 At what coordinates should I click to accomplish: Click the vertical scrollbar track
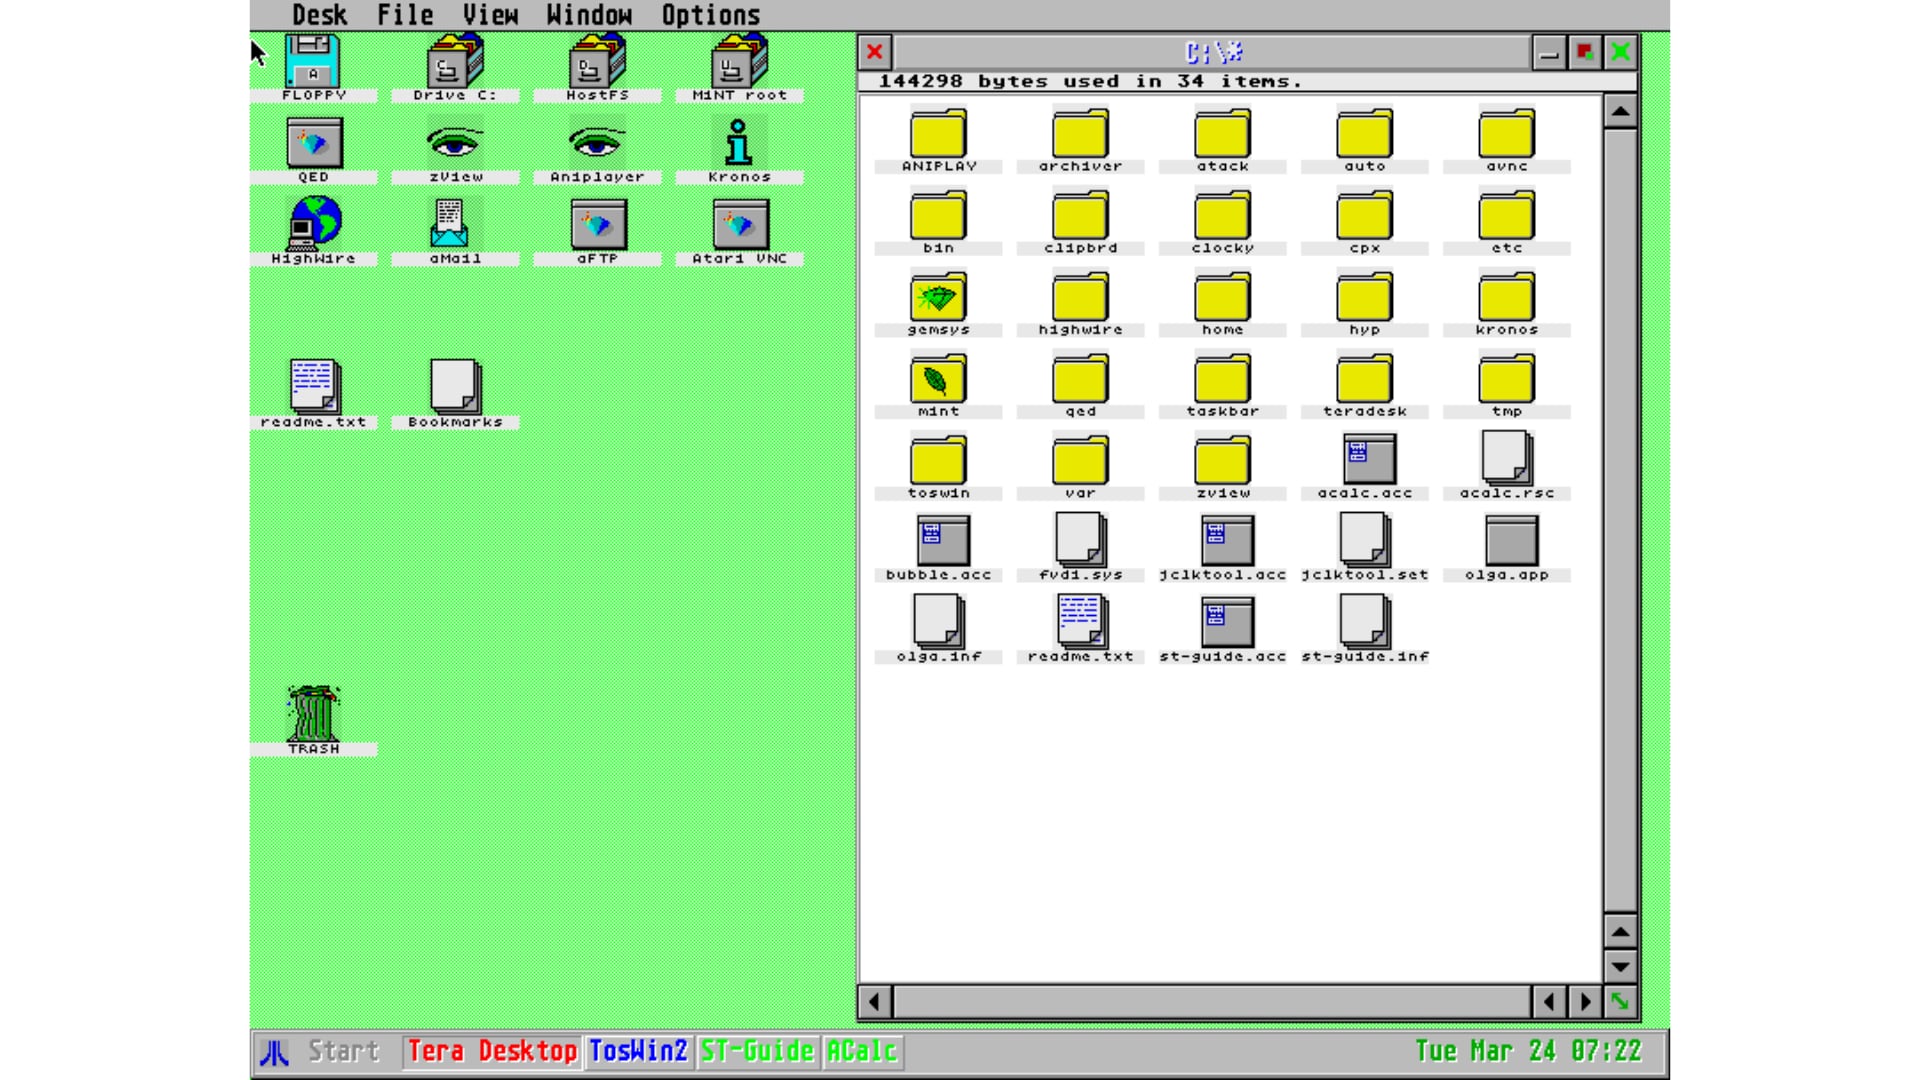click(x=1620, y=519)
